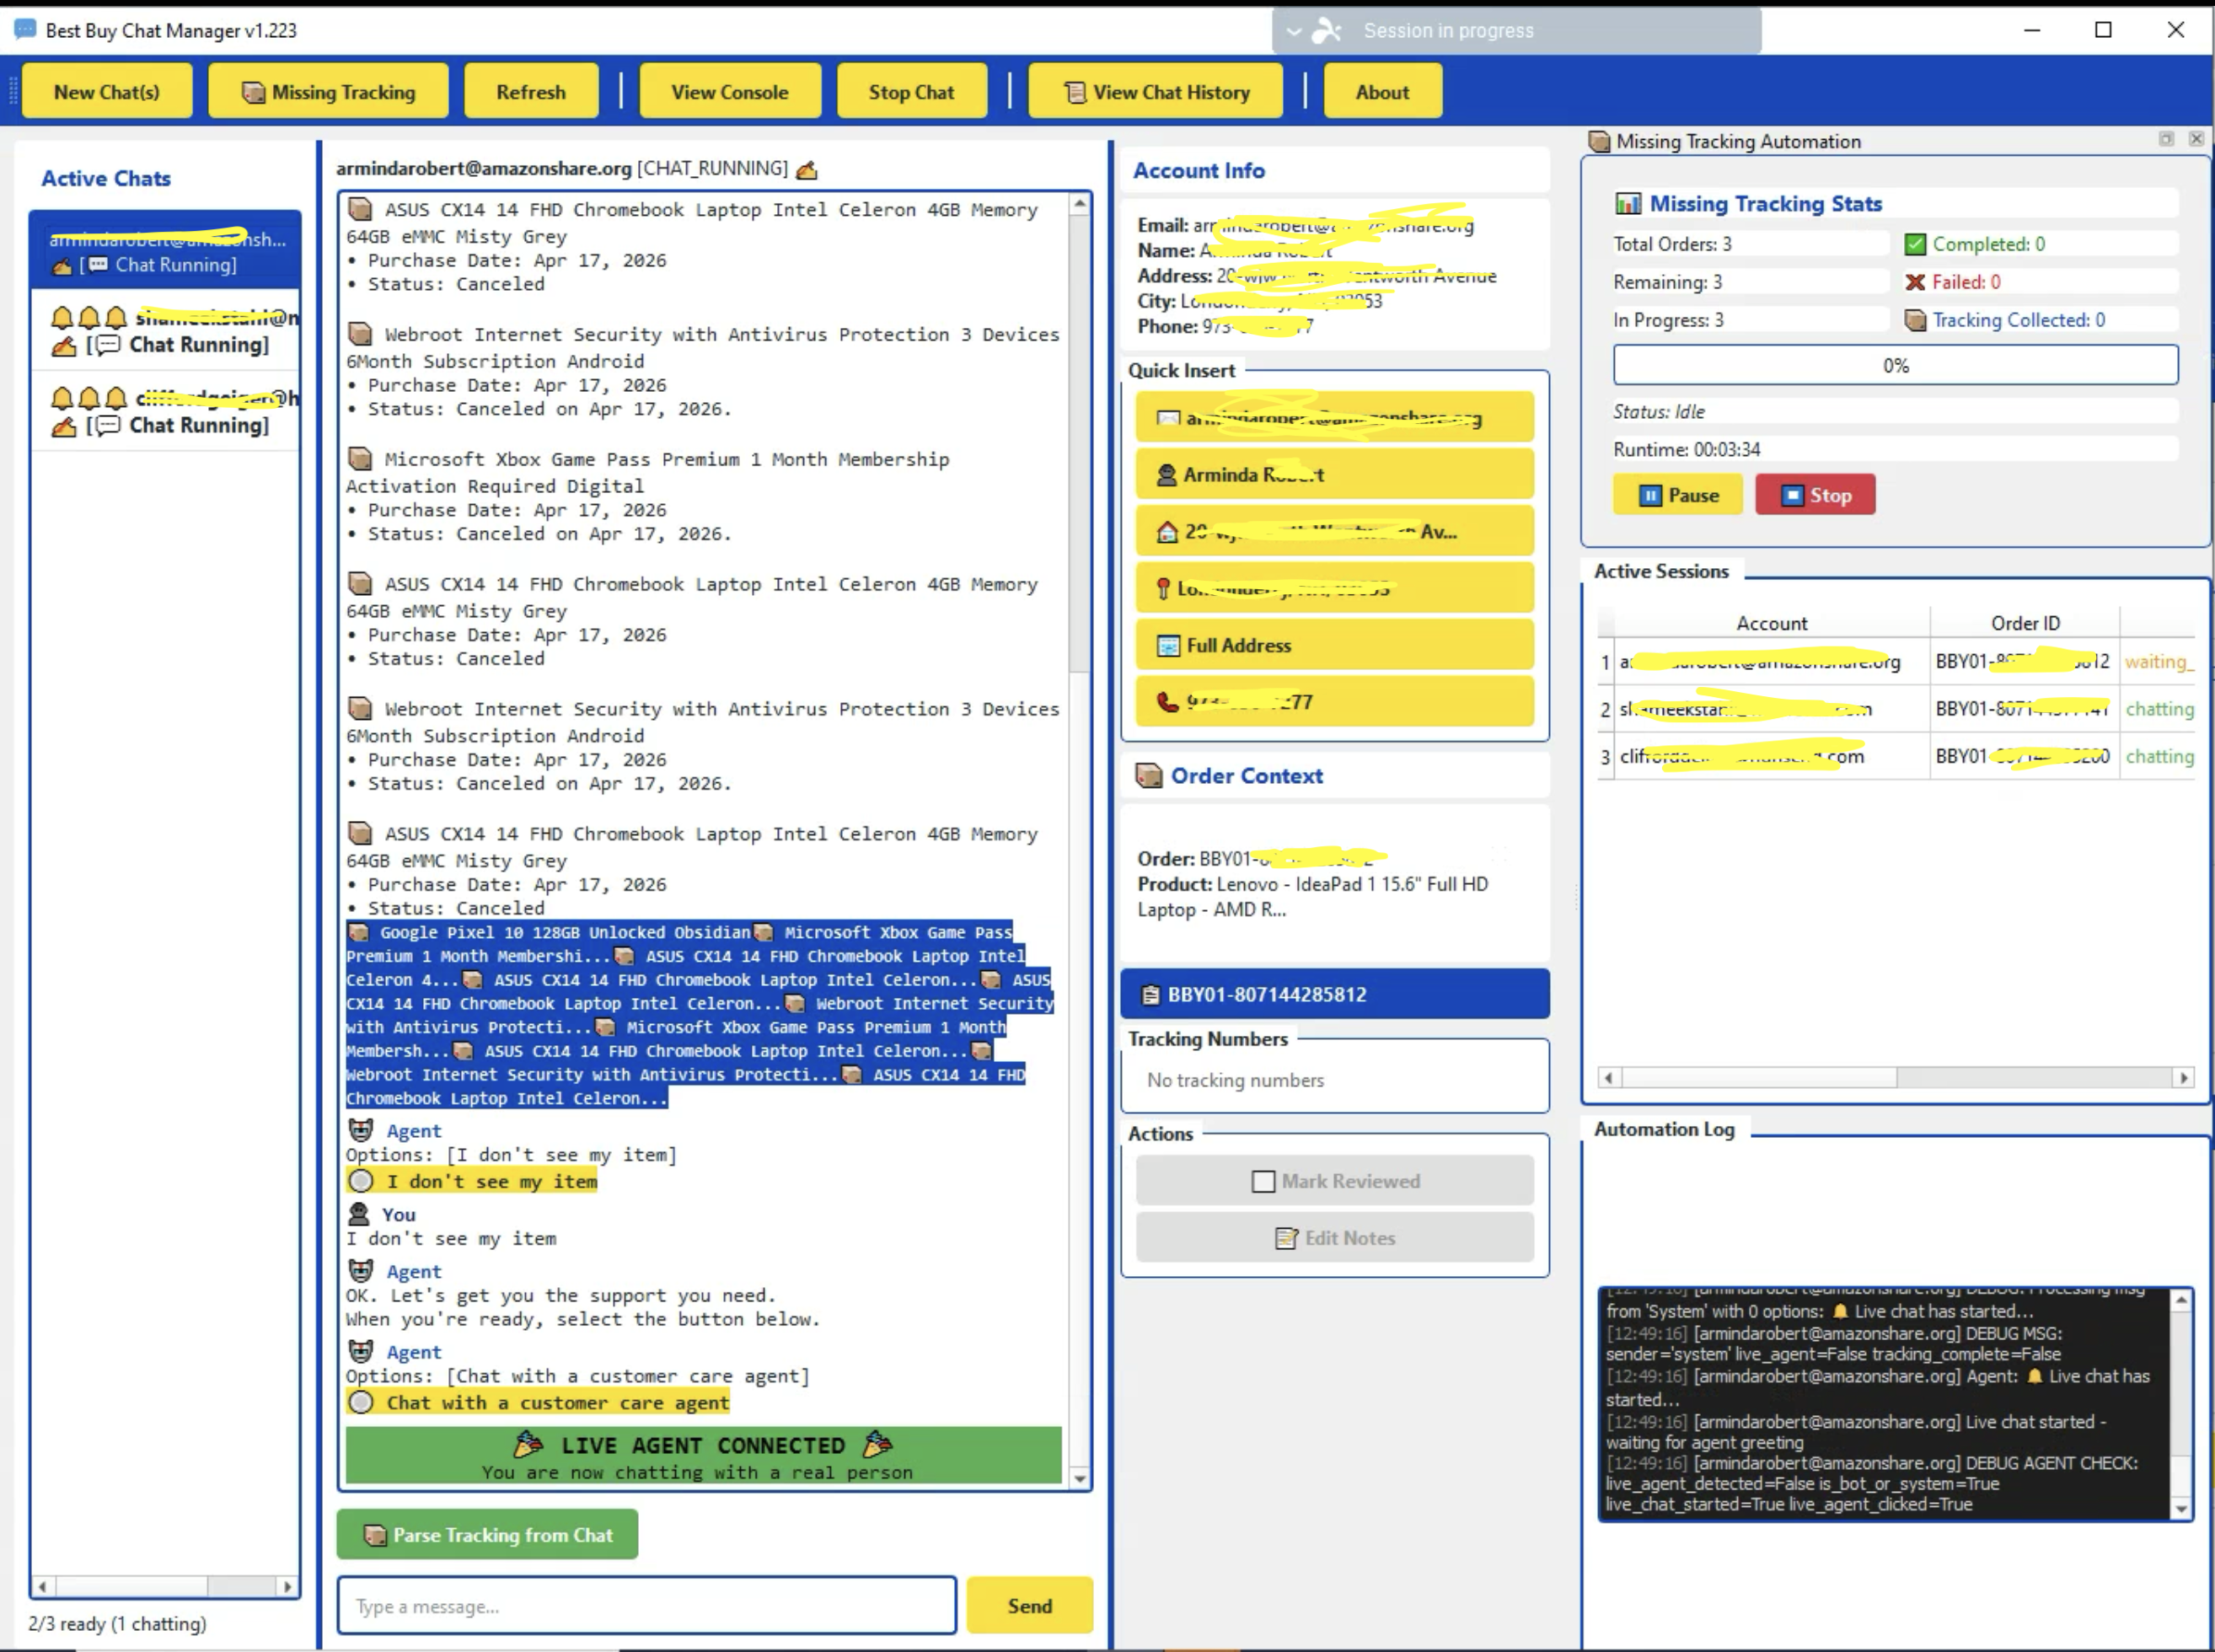This screenshot has width=2215, height=1652.
Task: Click the Send button
Action: (1029, 1605)
